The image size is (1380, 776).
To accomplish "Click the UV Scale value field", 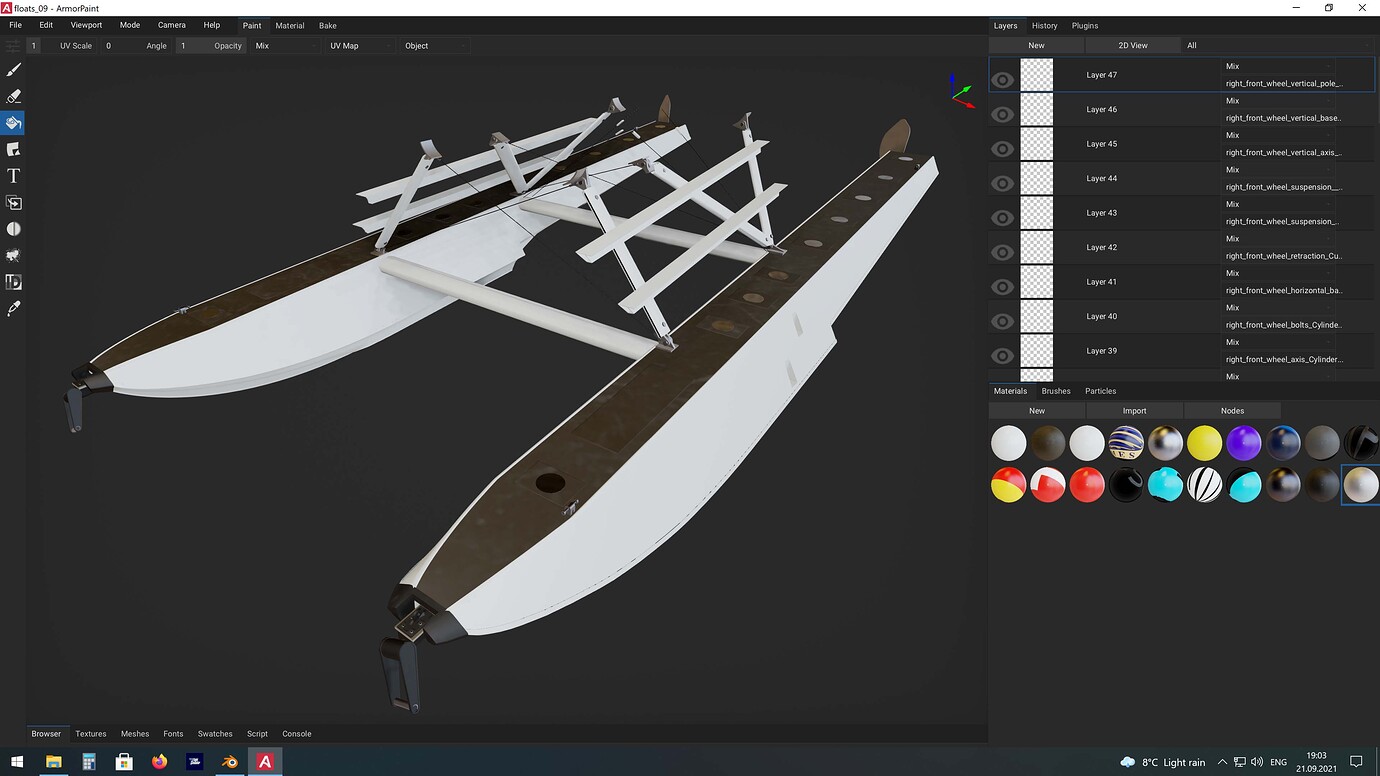I will [62, 46].
